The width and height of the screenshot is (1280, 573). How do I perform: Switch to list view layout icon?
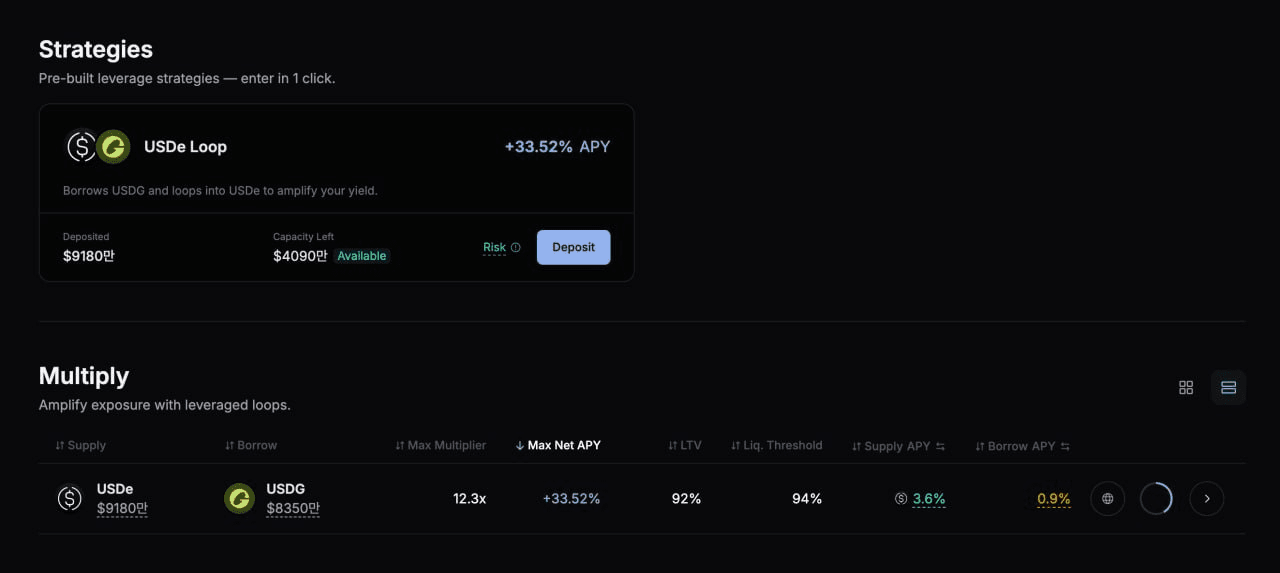pos(1228,387)
